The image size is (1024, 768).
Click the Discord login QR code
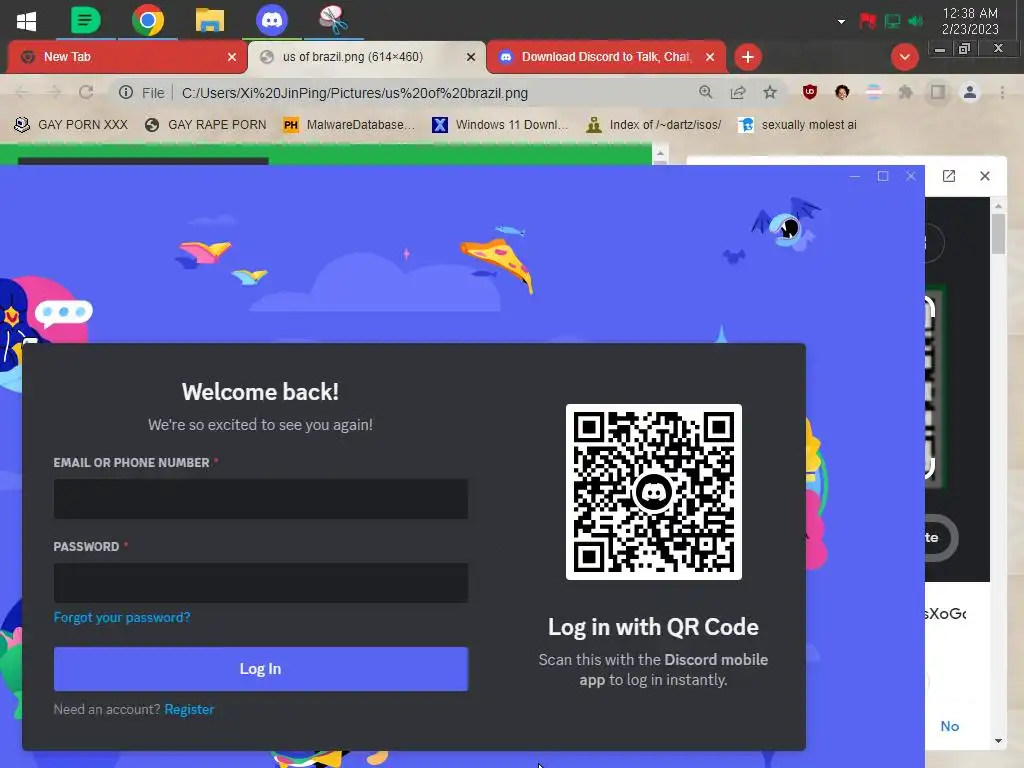pyautogui.click(x=654, y=492)
